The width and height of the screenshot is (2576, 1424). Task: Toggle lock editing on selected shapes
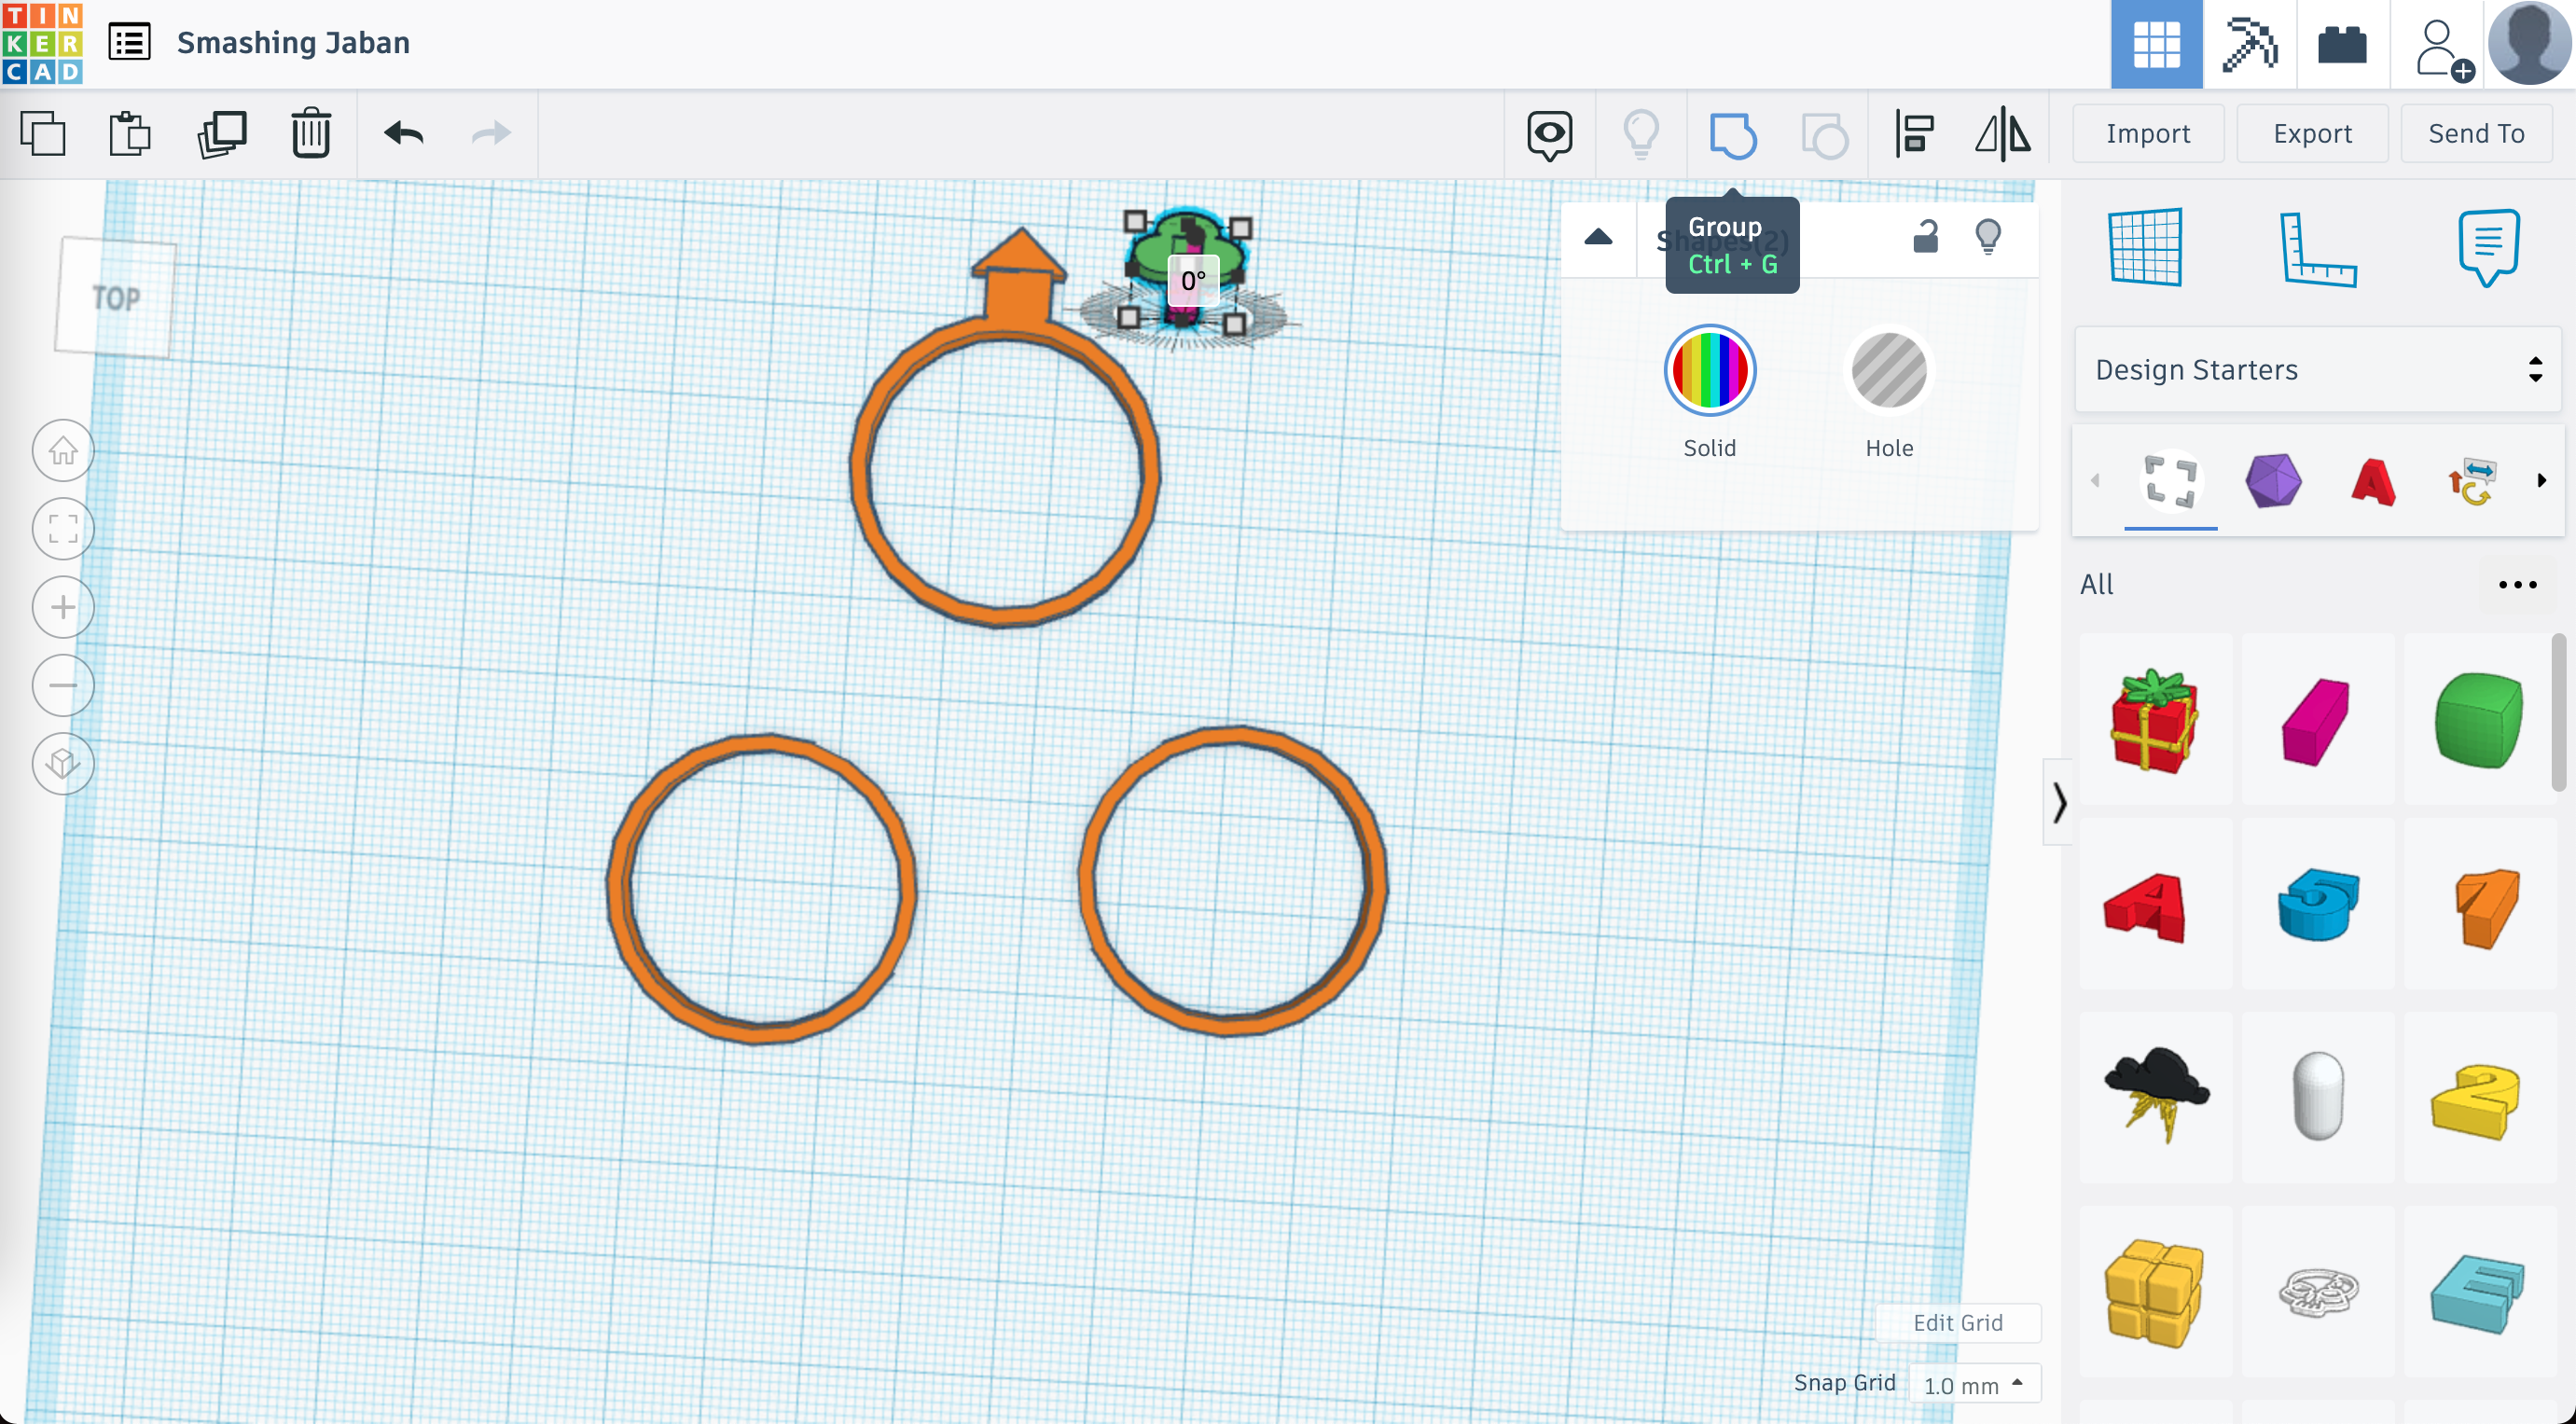click(1925, 238)
